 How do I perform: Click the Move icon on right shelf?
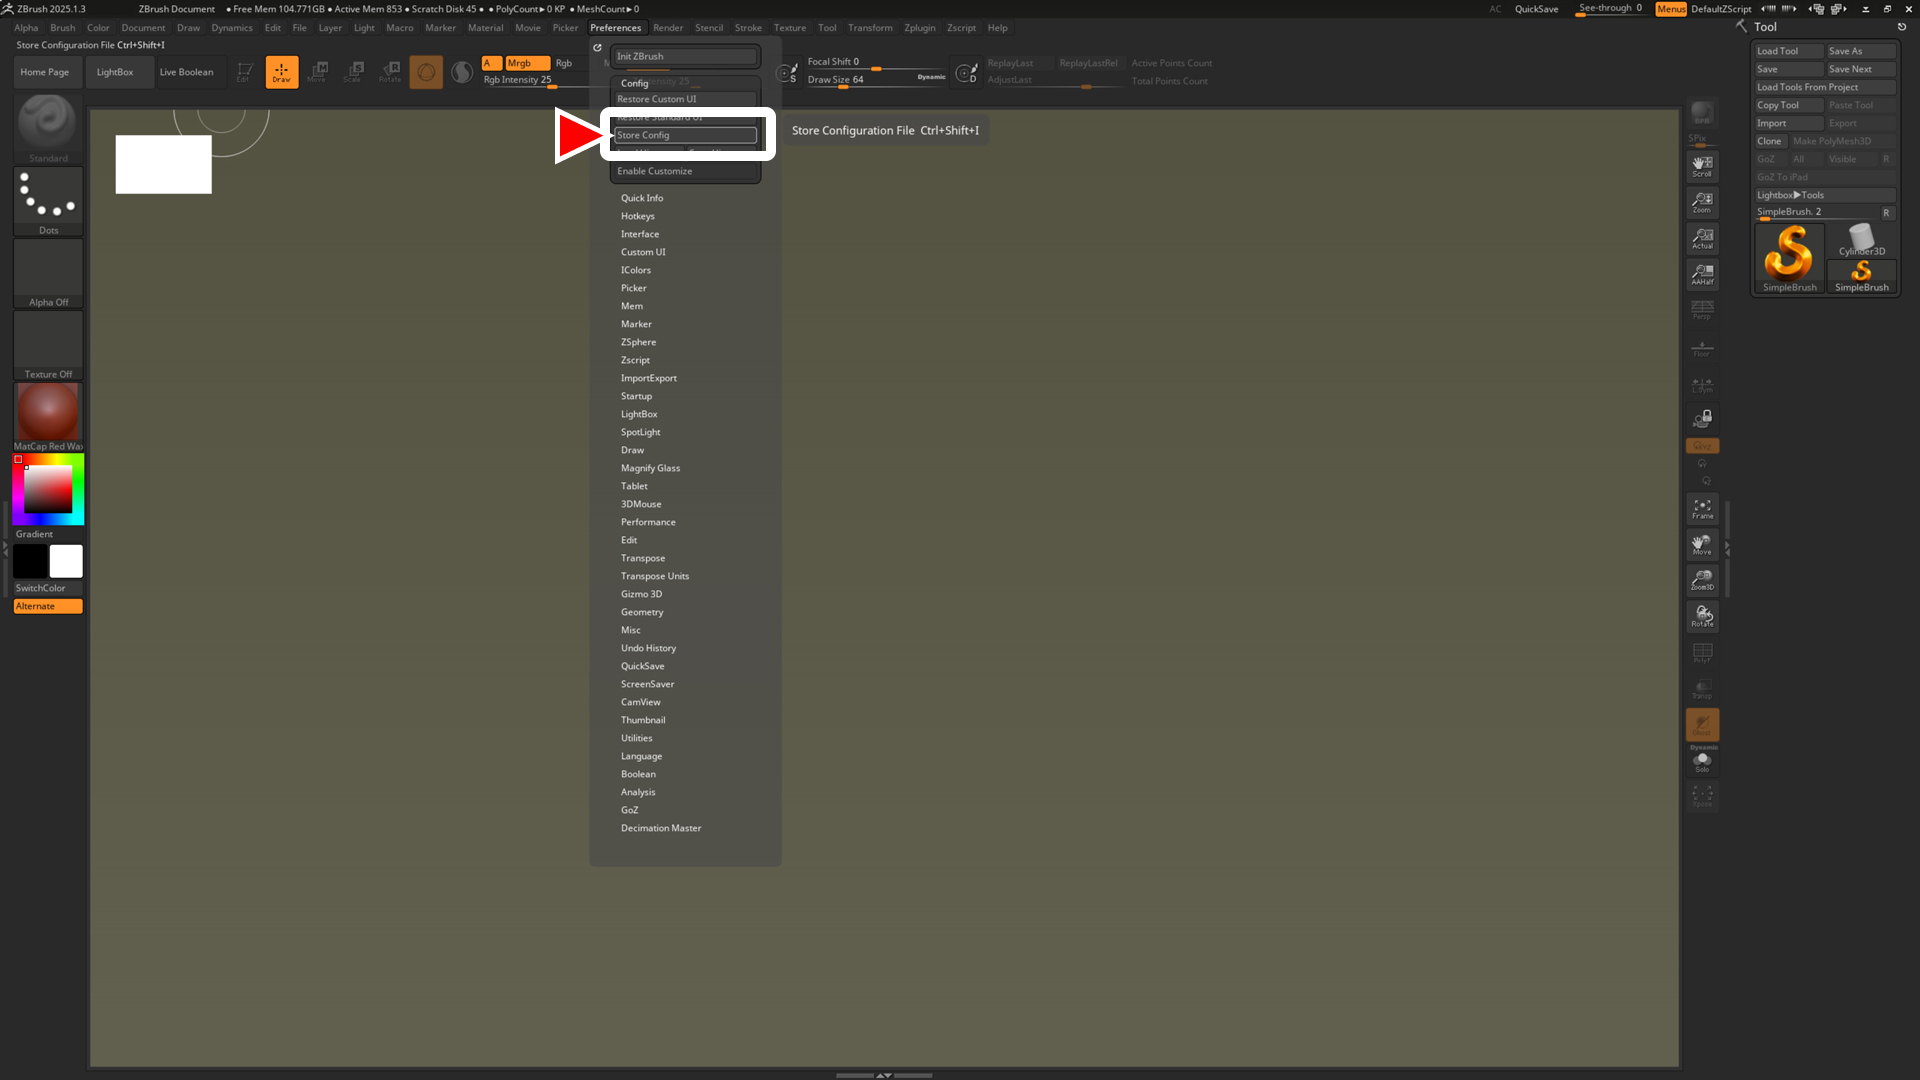coord(1702,544)
